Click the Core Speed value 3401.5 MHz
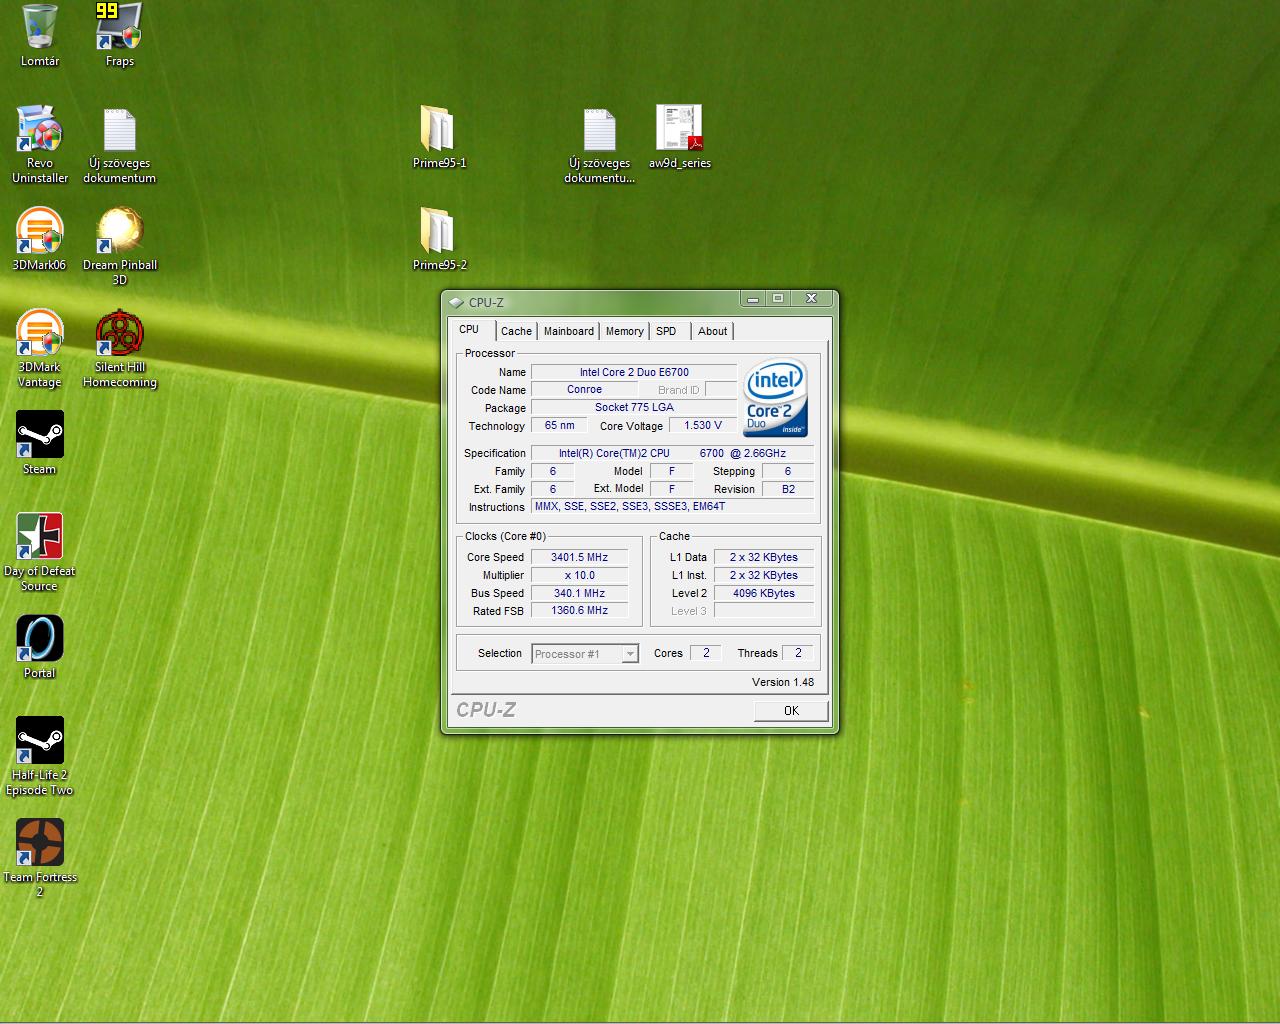The image size is (1280, 1024). [x=579, y=557]
